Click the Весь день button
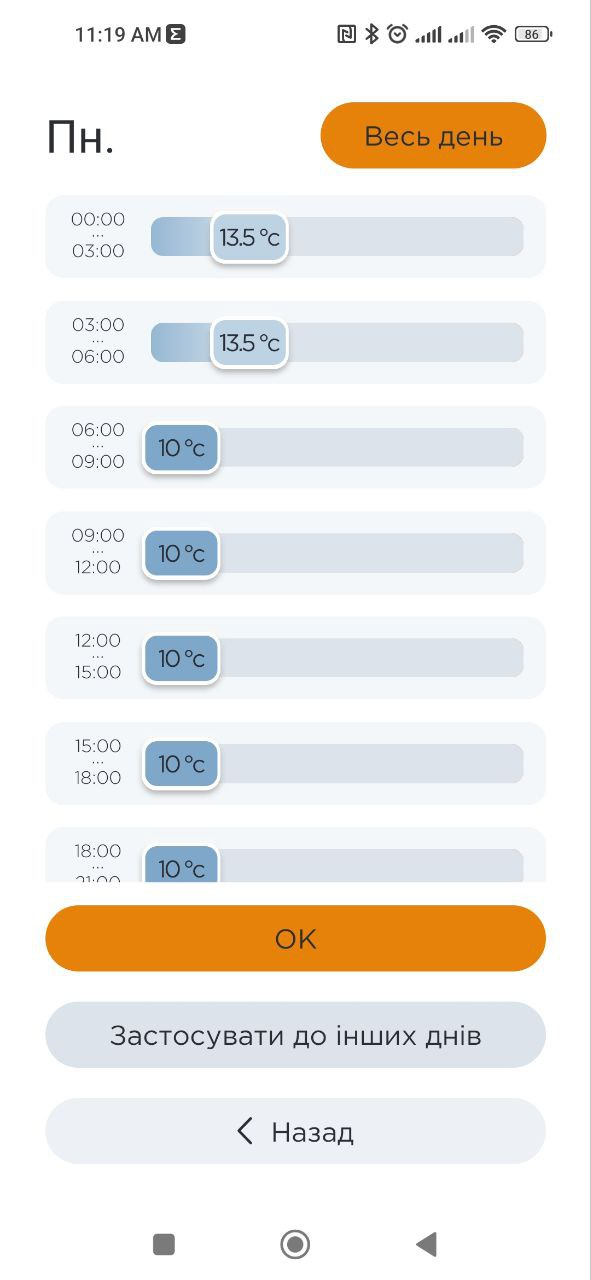The width and height of the screenshot is (591, 1280). [433, 135]
